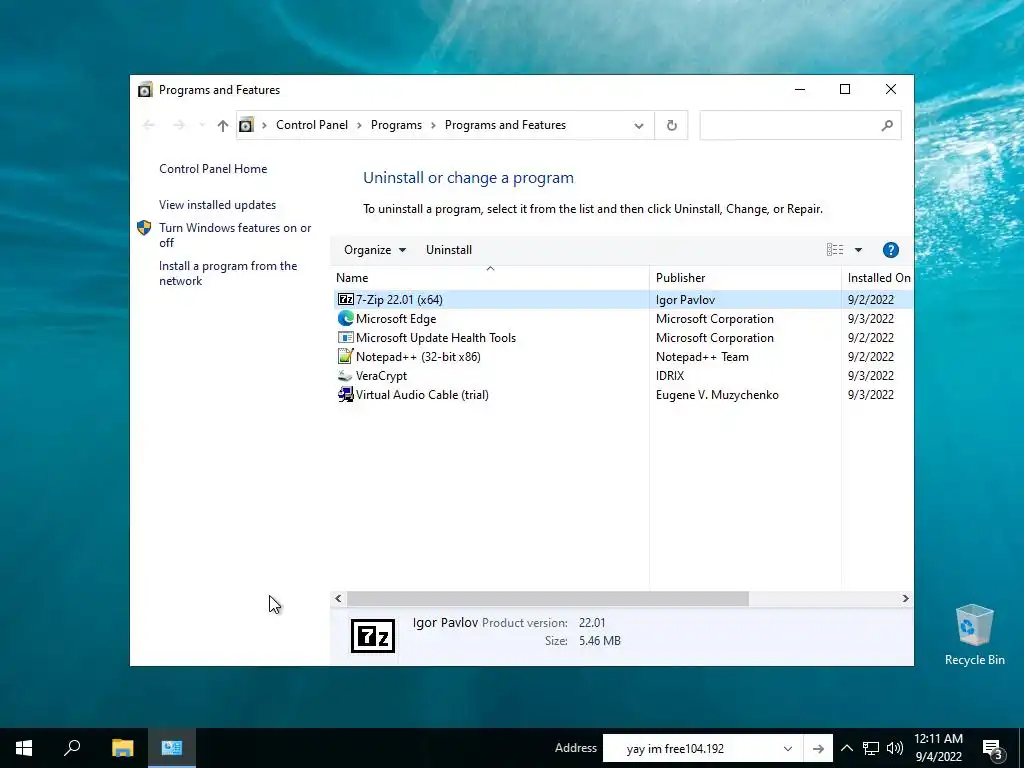Click the VeraCrypt program icon
The image size is (1024, 768).
pyautogui.click(x=345, y=376)
